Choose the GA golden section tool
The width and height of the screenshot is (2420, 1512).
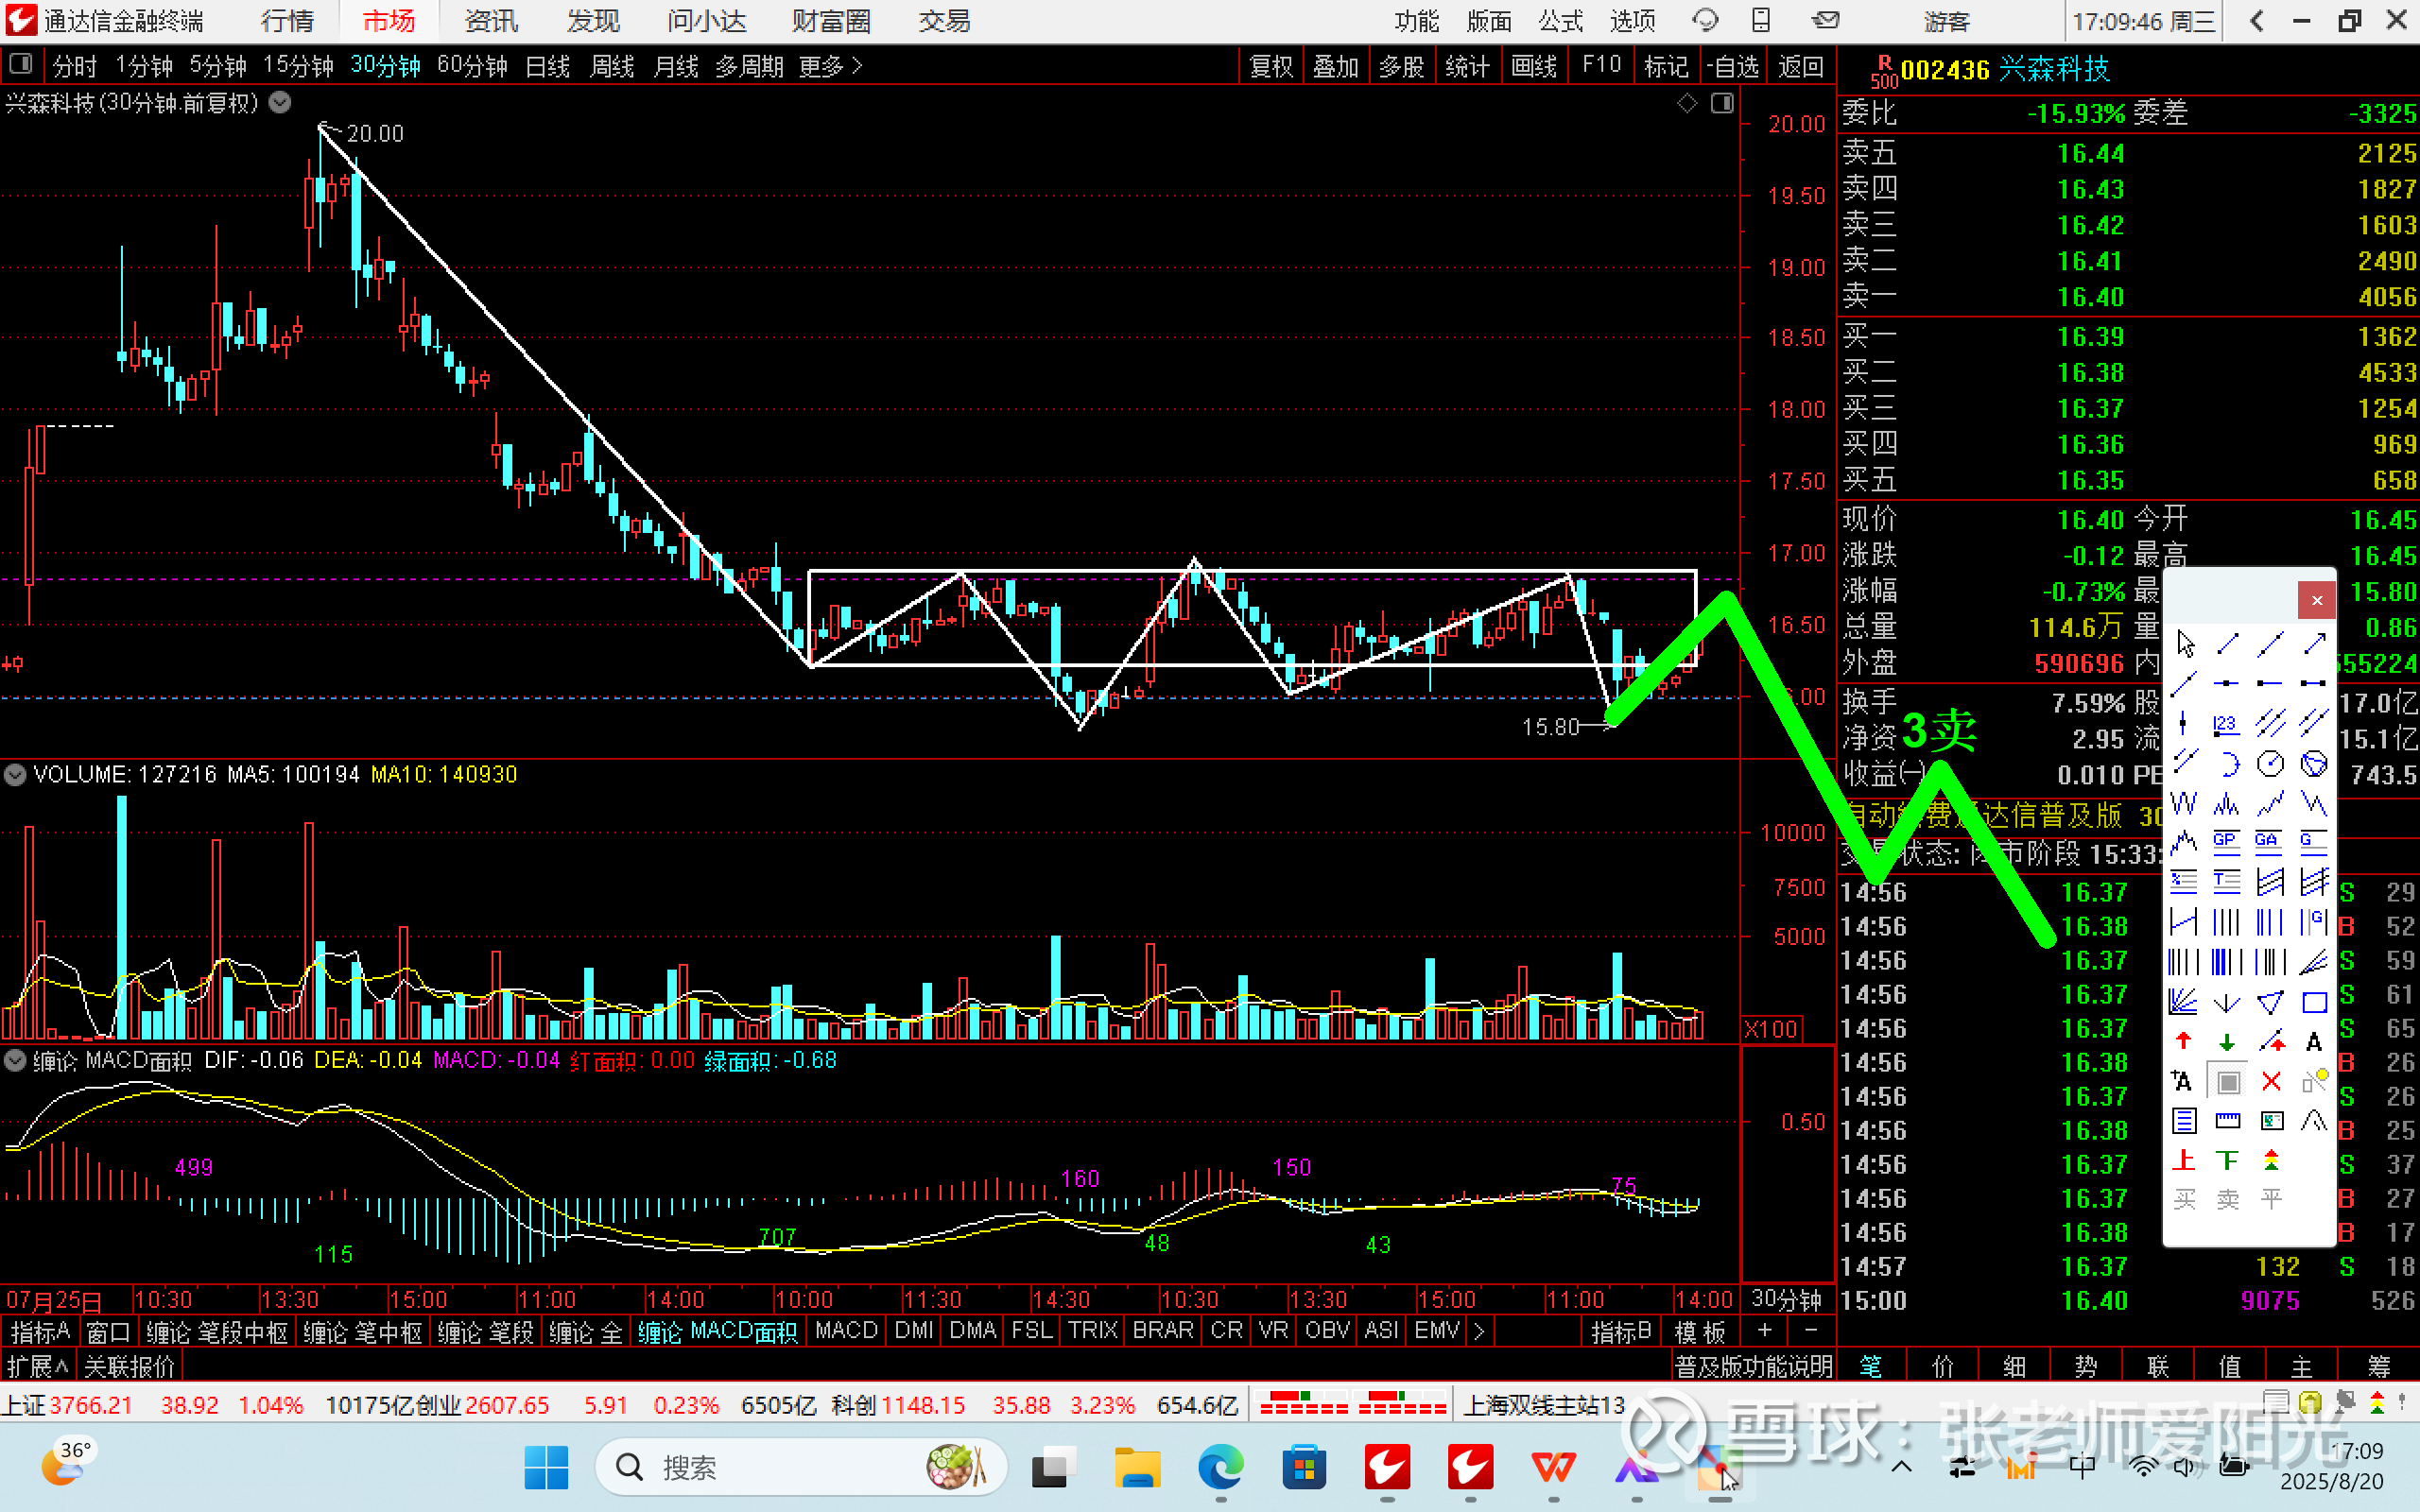(x=2271, y=842)
